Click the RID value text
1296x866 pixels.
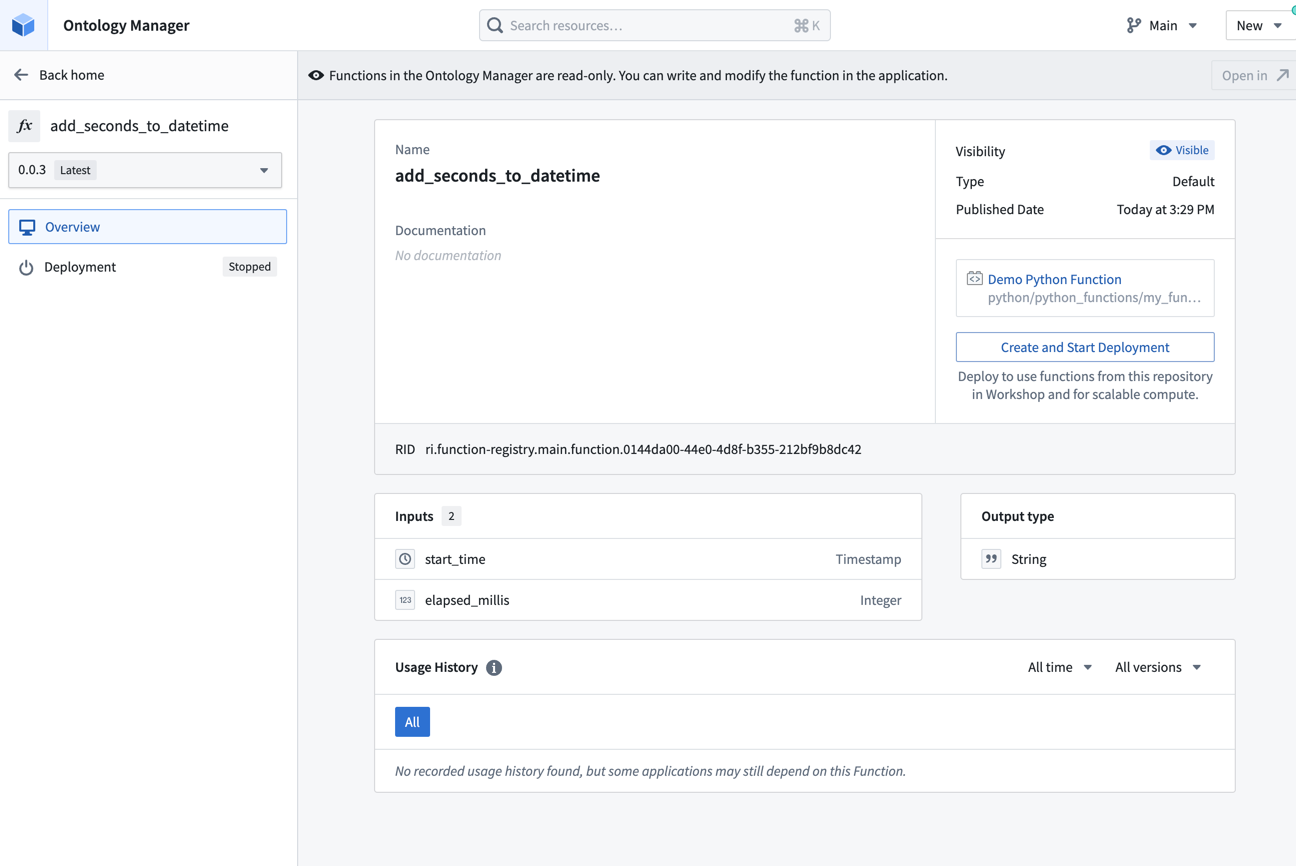643,449
